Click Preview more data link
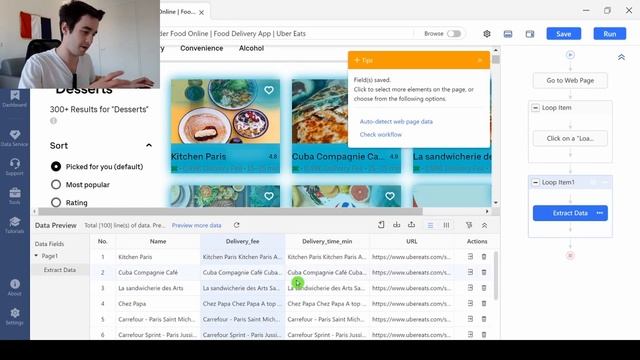 196,225
